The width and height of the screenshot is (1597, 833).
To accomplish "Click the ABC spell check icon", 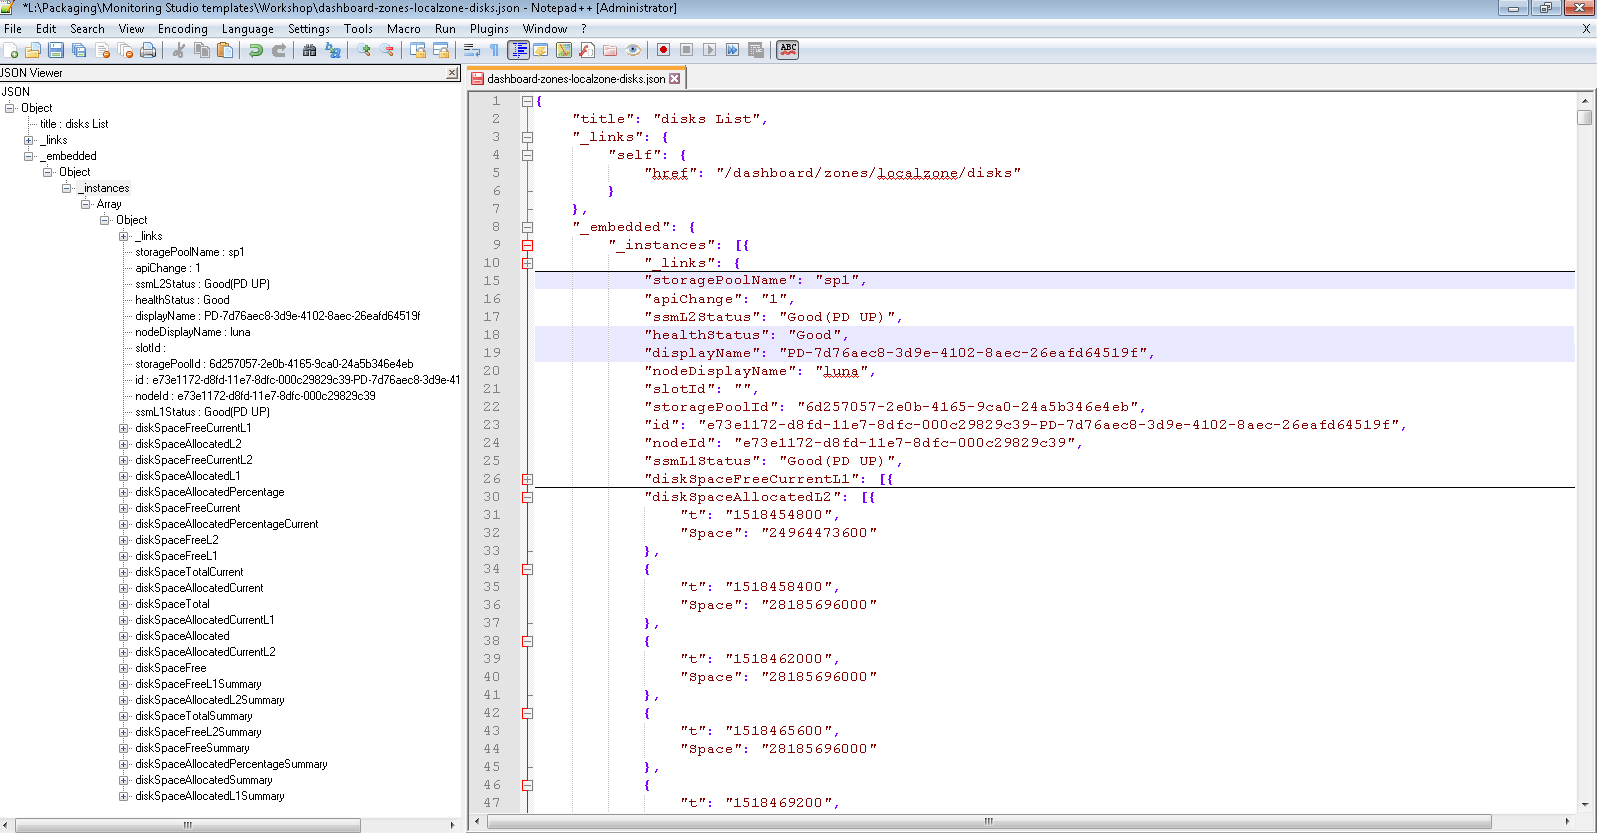I will [x=788, y=50].
